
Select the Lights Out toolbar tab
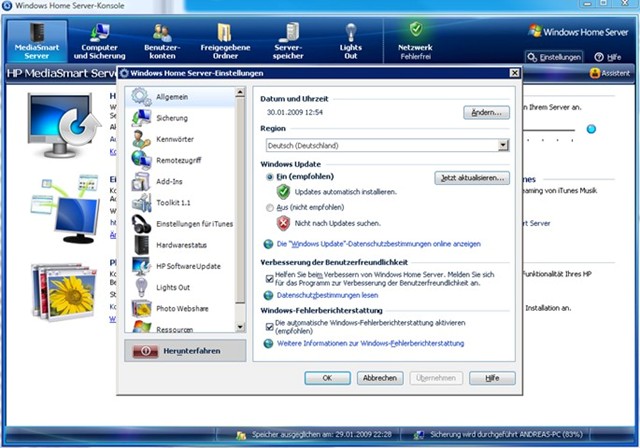[351, 41]
